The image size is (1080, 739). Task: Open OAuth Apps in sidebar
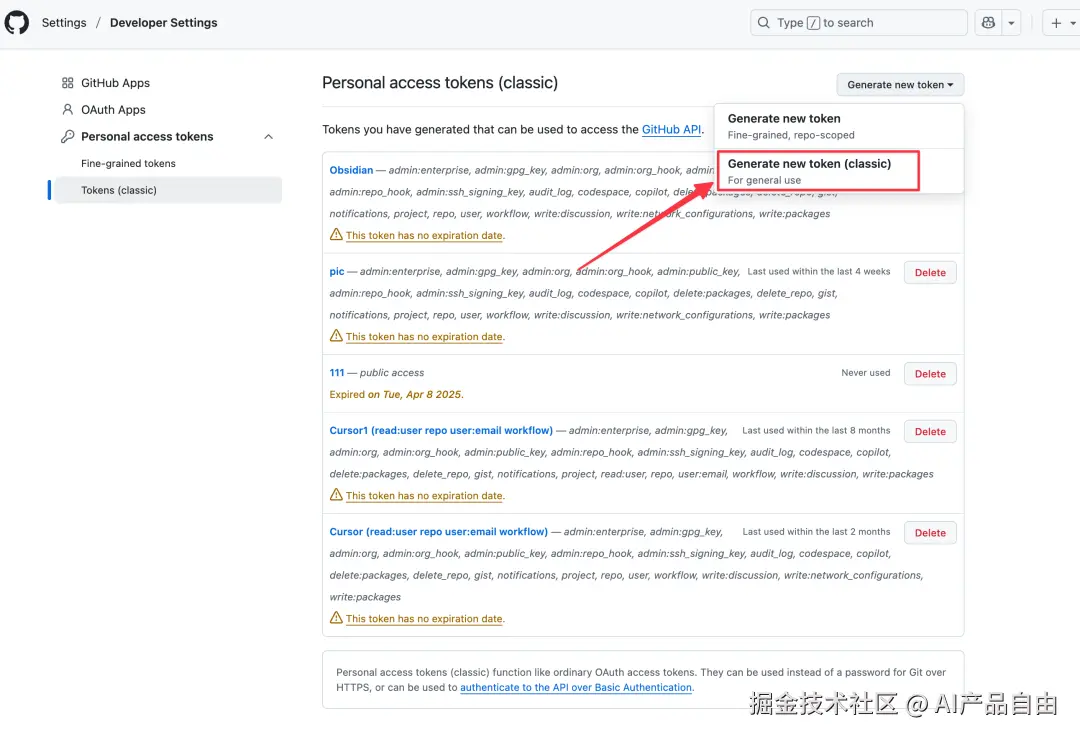(x=113, y=110)
